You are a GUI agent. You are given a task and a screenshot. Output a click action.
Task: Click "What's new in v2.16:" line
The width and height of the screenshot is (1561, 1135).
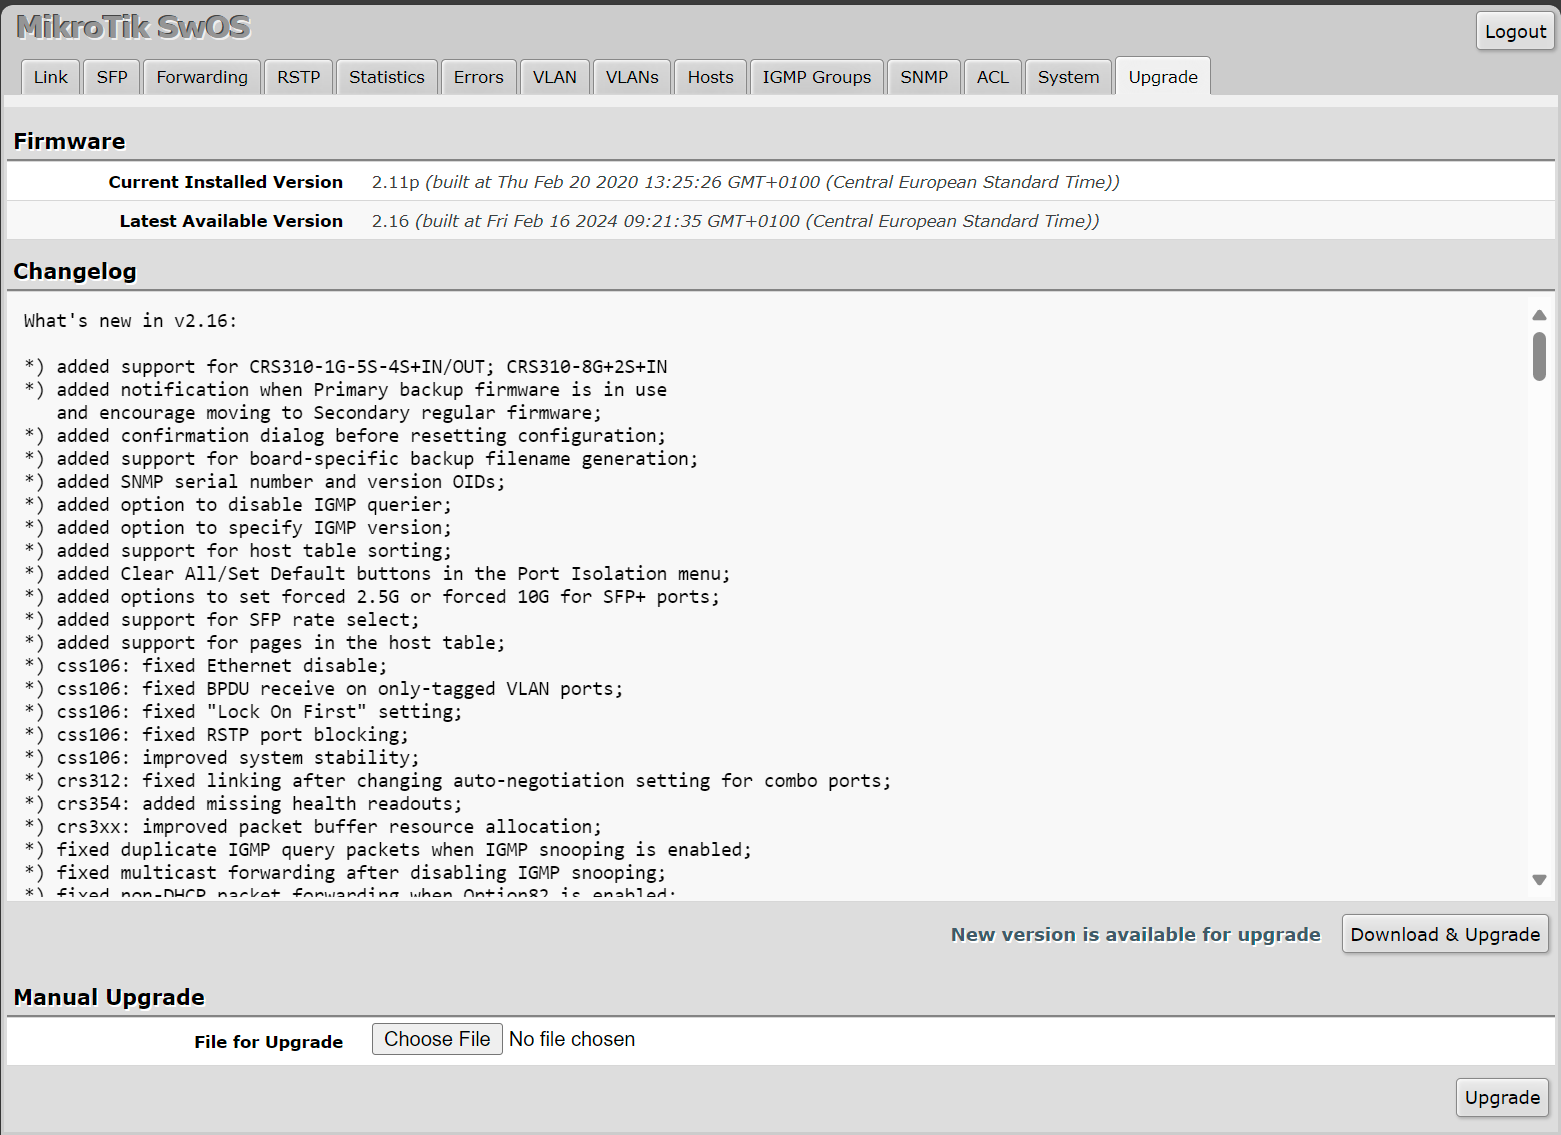pyautogui.click(x=131, y=321)
